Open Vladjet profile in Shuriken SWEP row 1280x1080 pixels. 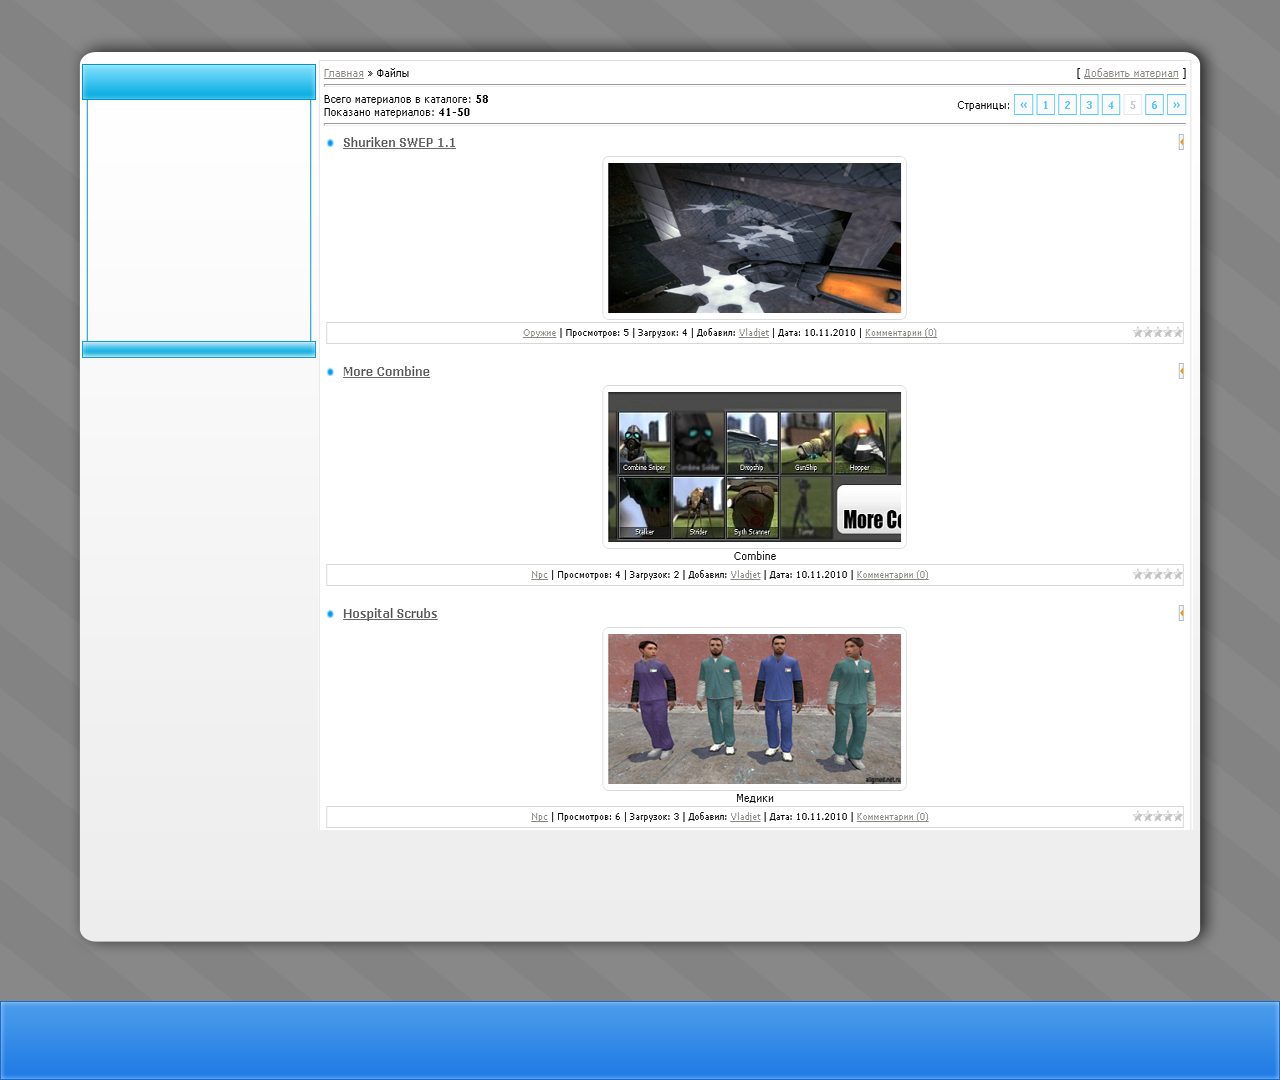point(754,333)
